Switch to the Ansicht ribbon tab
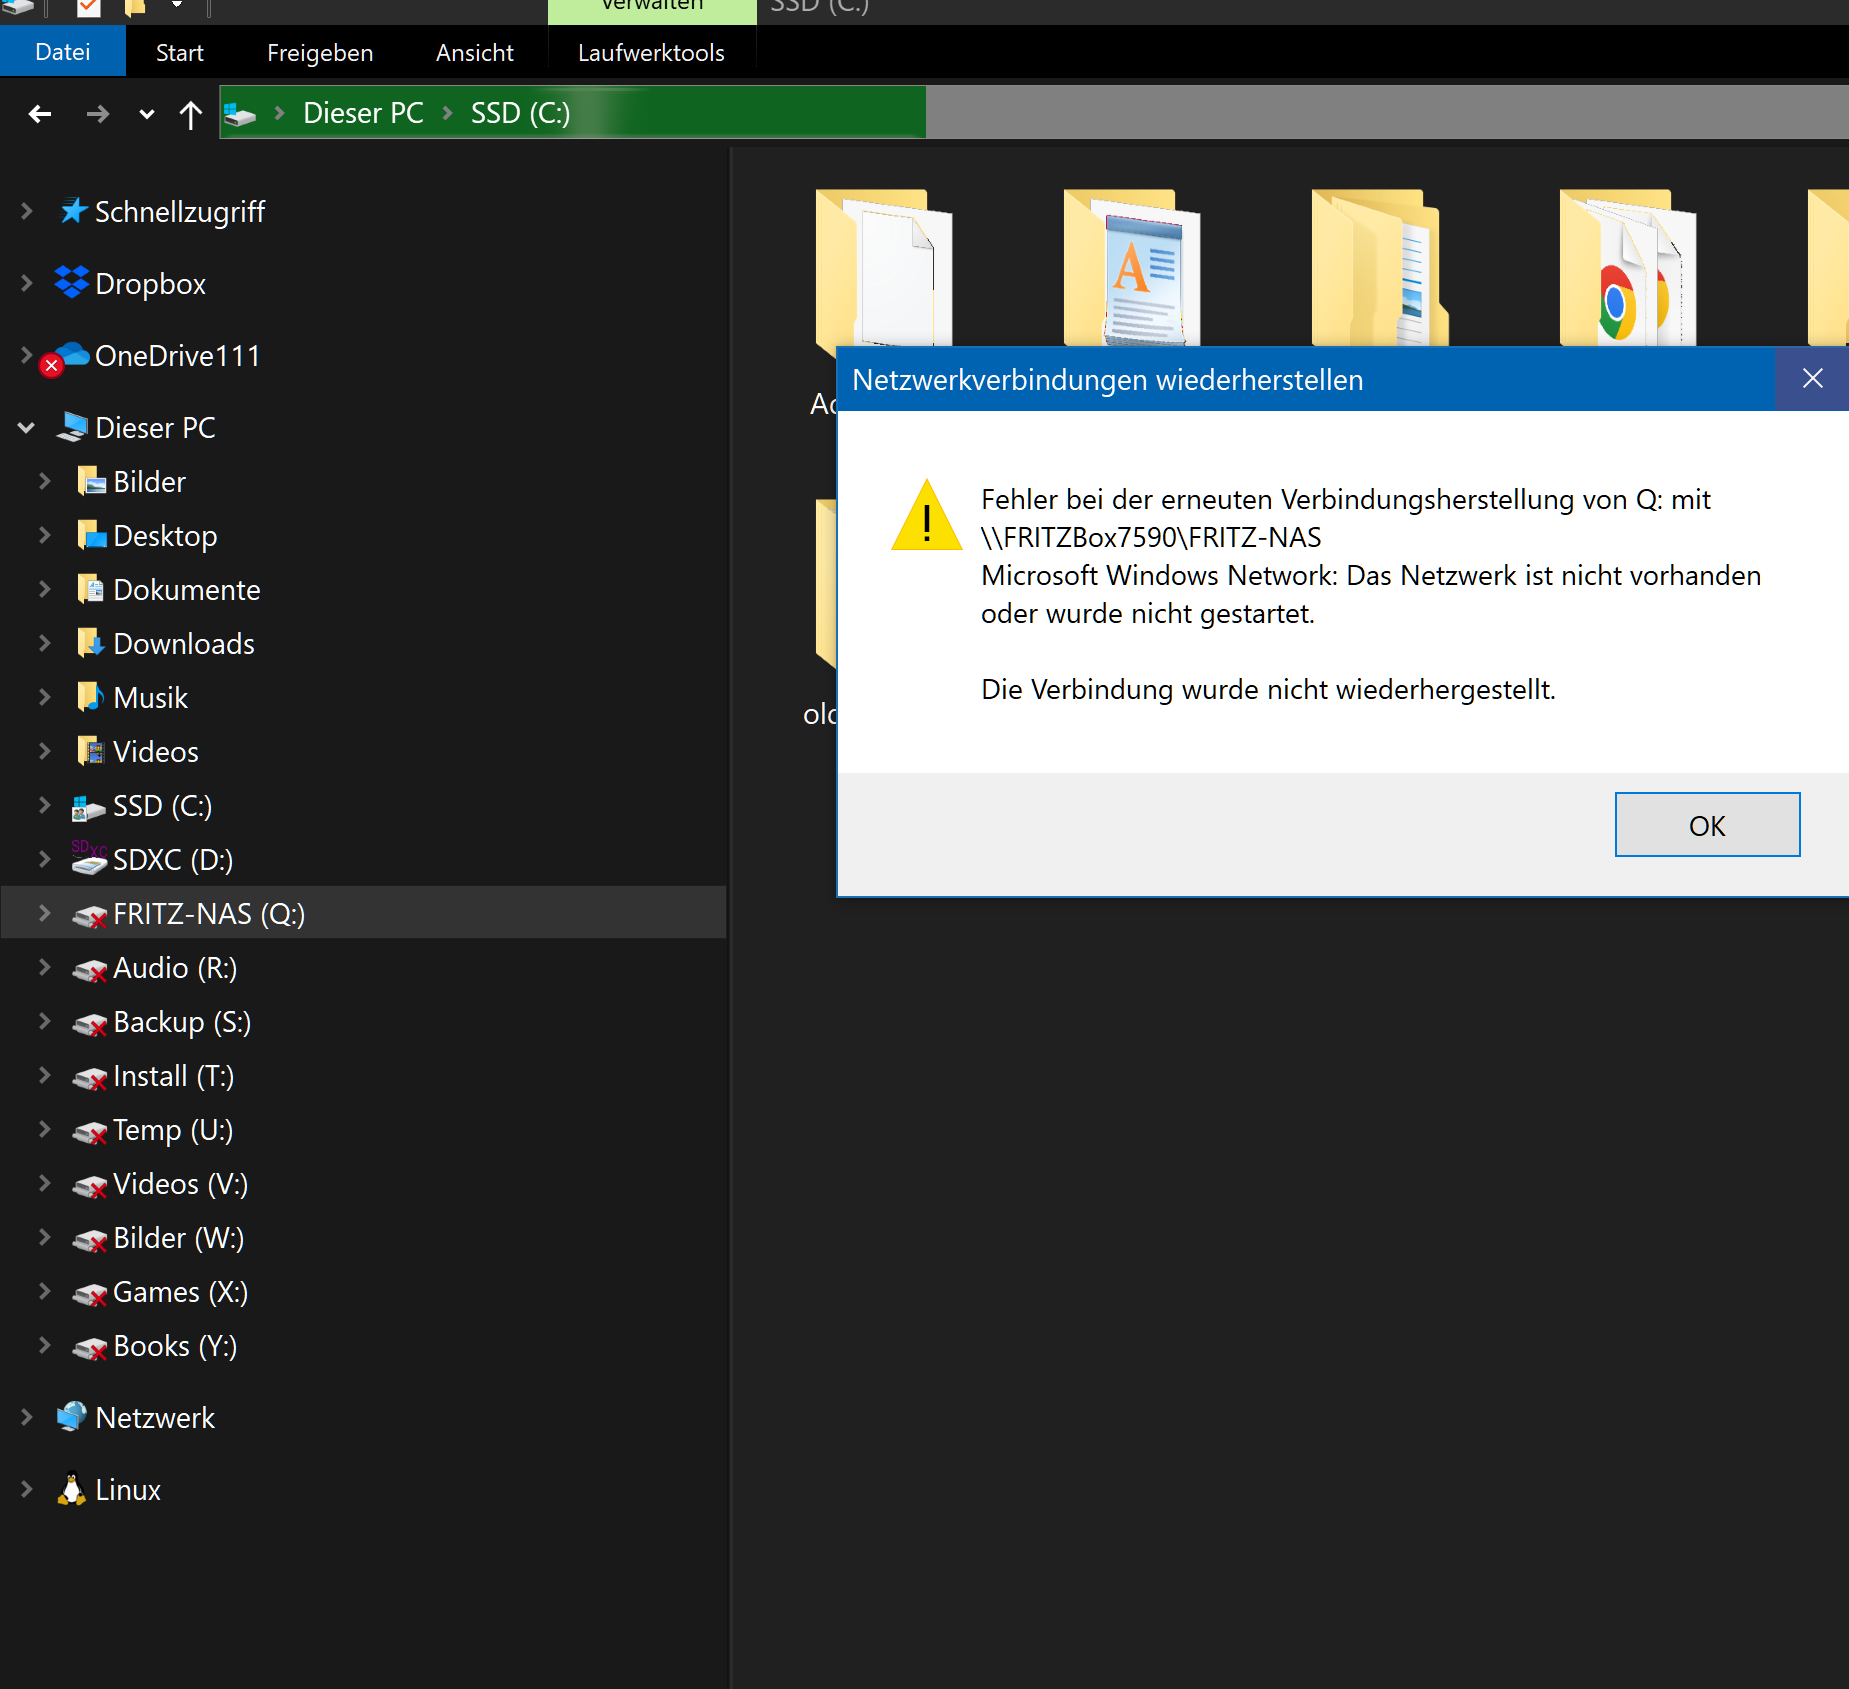Image resolution: width=1849 pixels, height=1689 pixels. tap(475, 52)
